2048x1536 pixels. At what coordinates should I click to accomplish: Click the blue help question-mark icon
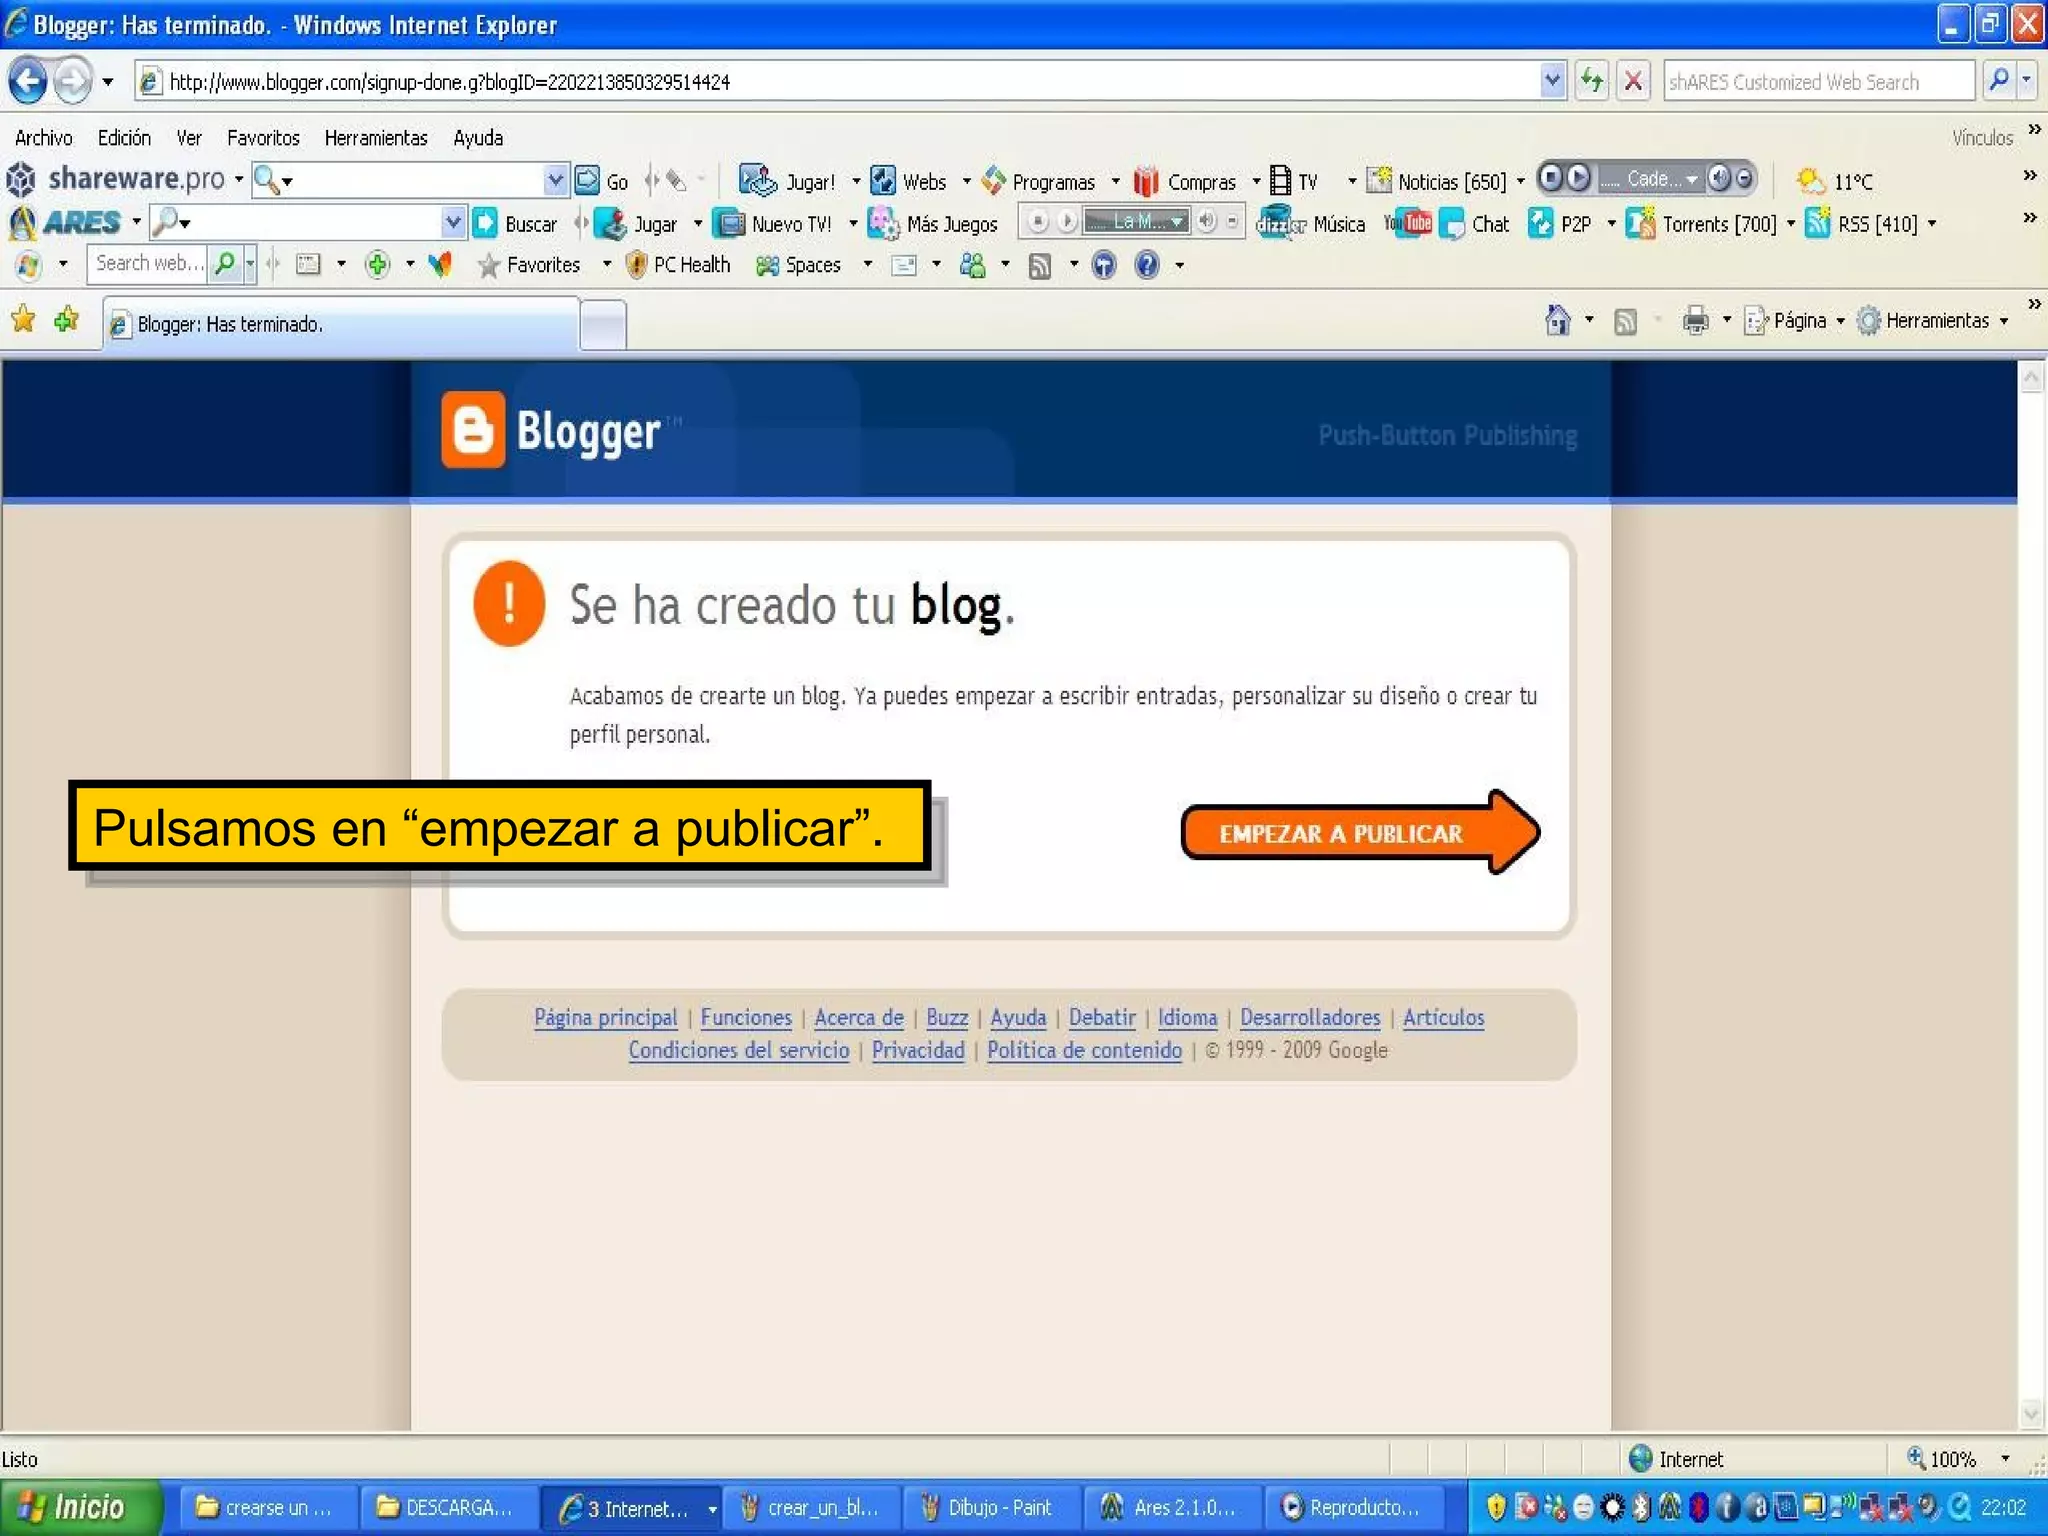click(1147, 265)
